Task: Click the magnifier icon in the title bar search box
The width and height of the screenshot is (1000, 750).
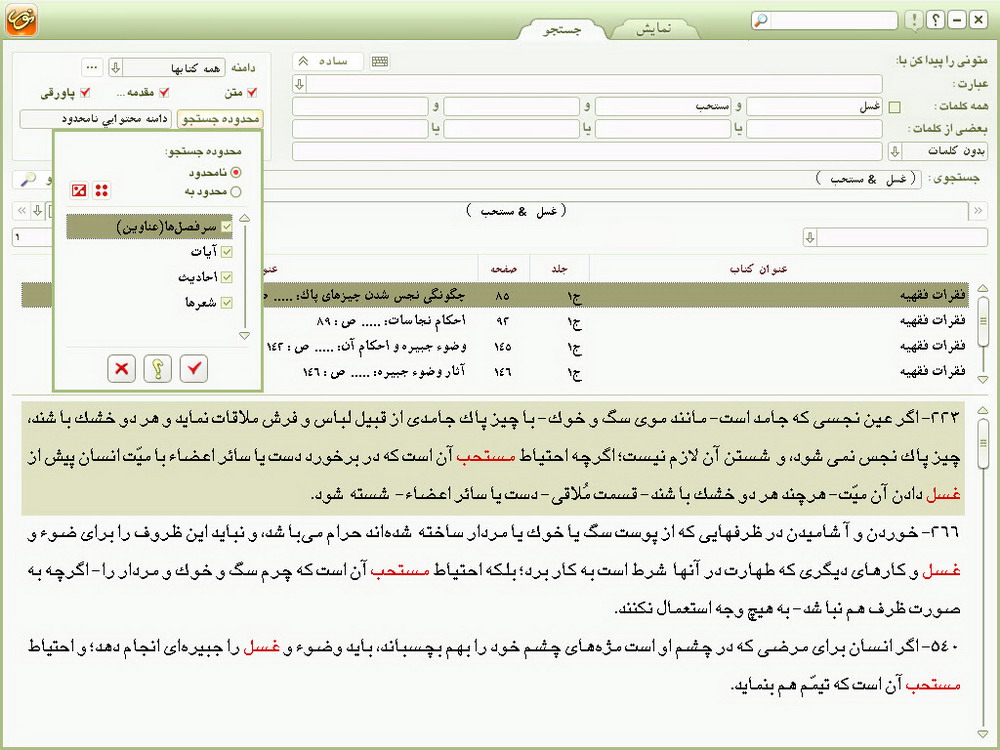Action: pyautogui.click(x=761, y=20)
